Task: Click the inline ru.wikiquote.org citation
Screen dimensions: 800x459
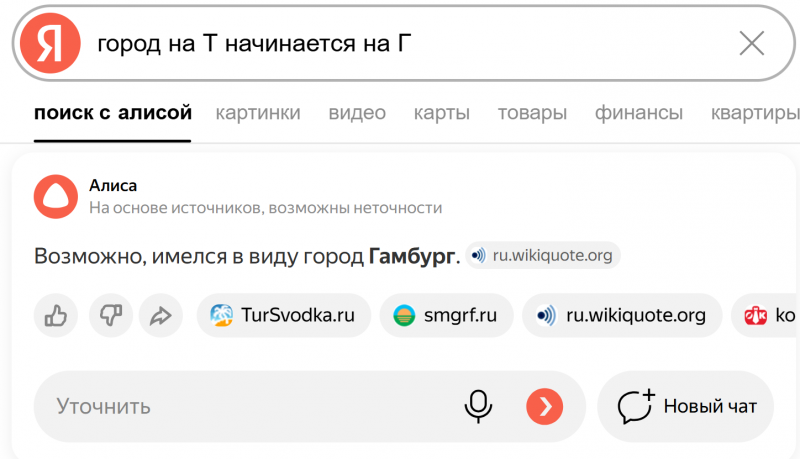Action: 544,256
